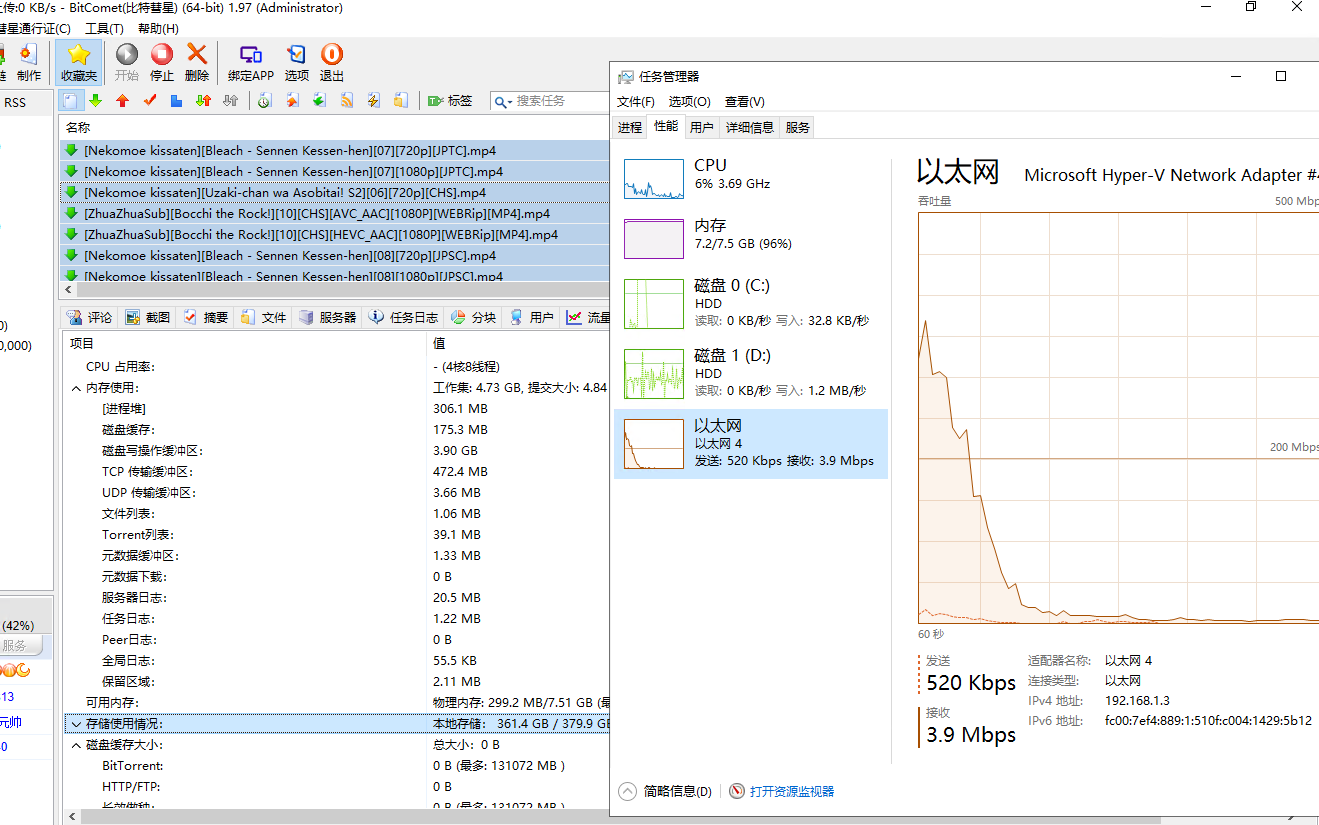Image resolution: width=1319 pixels, height=825 pixels.
Task: Filter by uploading with red up arrow
Action: coord(123,100)
